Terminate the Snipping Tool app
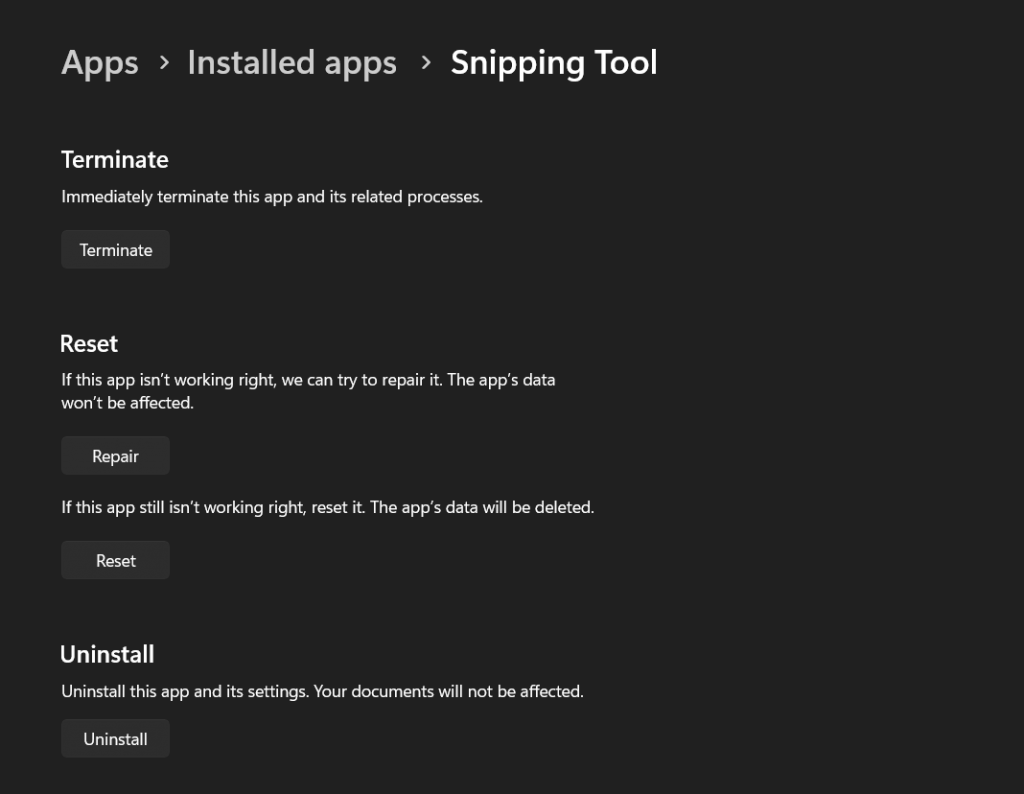 115,249
